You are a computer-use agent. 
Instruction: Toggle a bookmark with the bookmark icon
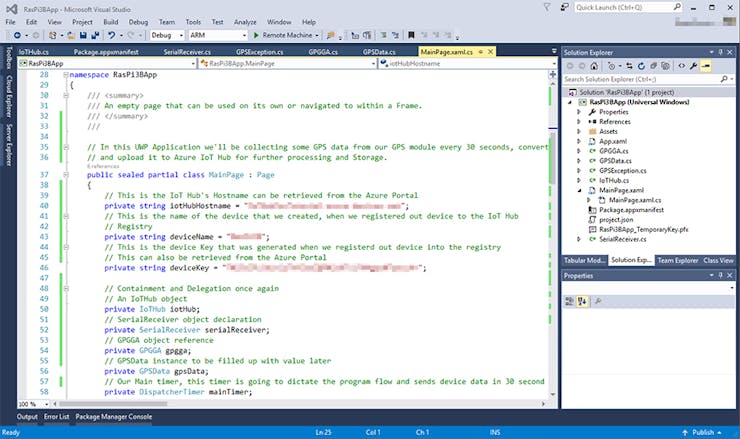(x=411, y=35)
